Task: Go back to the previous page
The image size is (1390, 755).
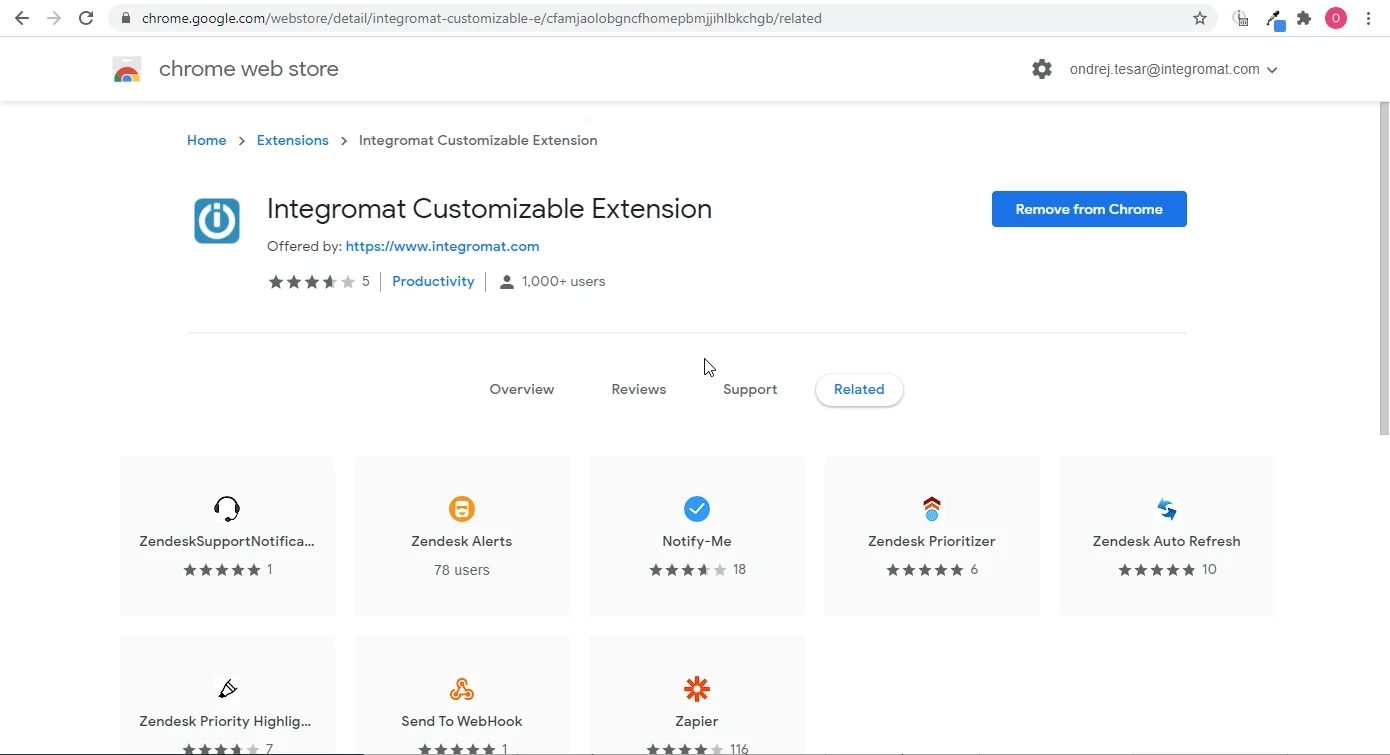Action: pyautogui.click(x=22, y=18)
